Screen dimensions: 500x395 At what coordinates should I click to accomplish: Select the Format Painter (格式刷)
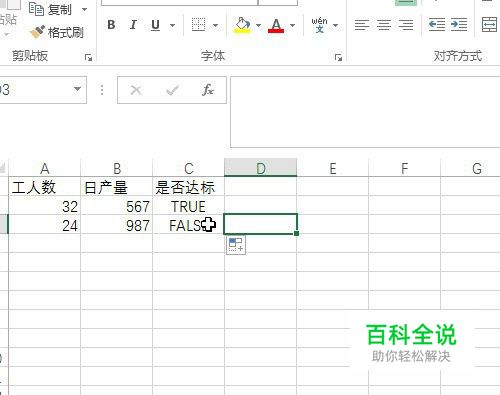pos(56,32)
